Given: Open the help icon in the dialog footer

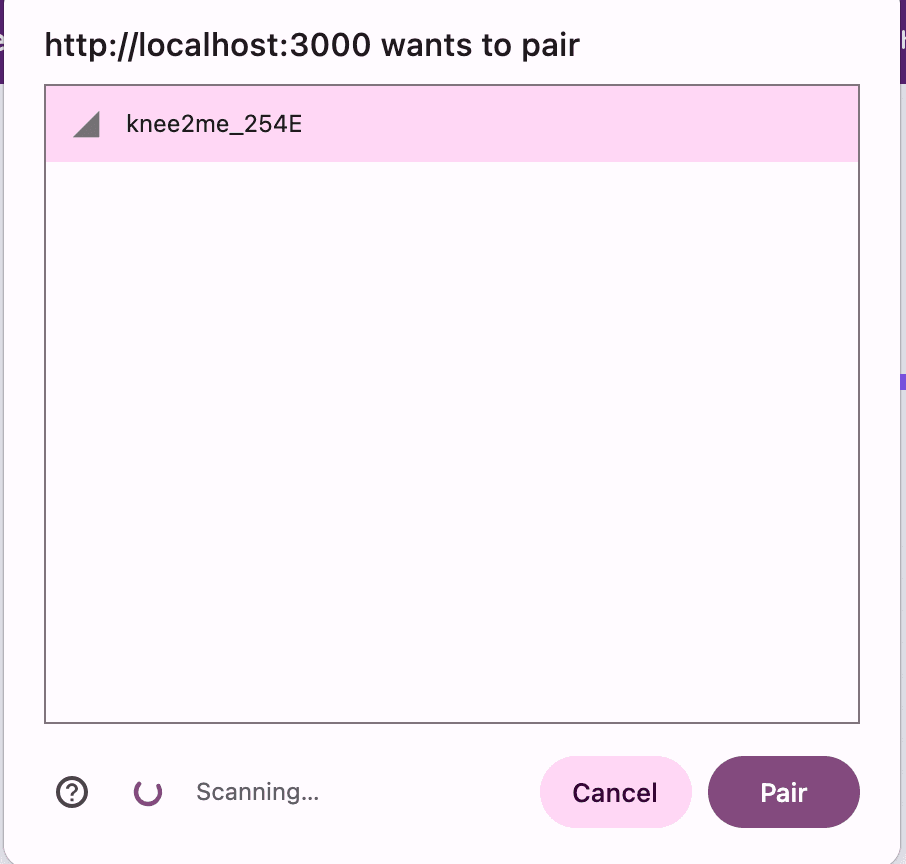Looking at the screenshot, I should click(x=71, y=792).
